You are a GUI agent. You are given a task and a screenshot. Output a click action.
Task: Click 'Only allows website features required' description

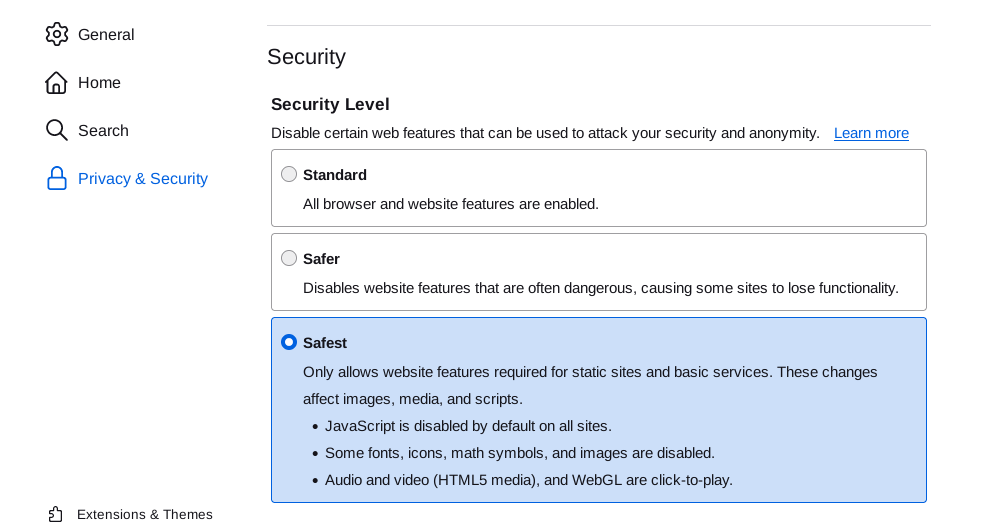(590, 385)
